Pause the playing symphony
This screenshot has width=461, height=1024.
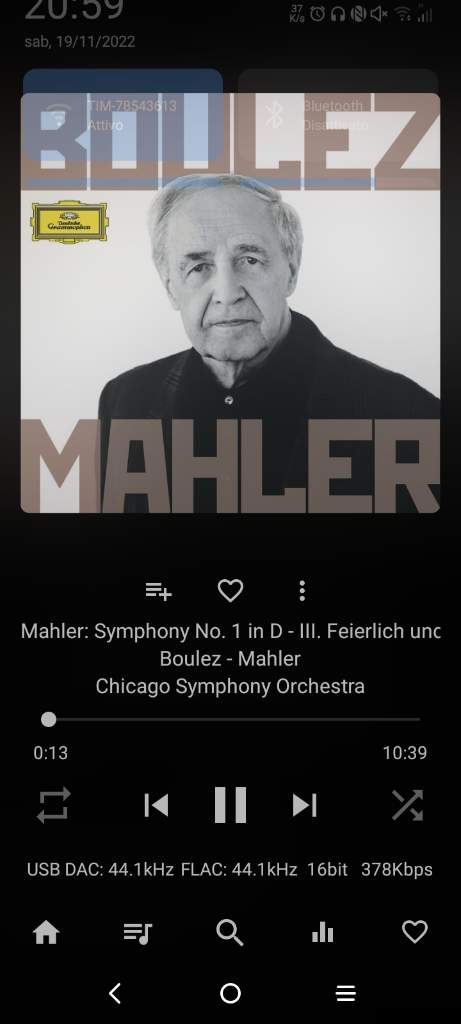coord(230,805)
